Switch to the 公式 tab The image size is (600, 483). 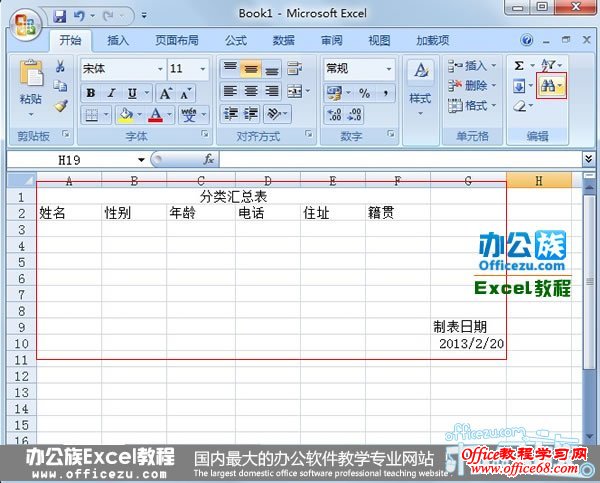coord(236,41)
